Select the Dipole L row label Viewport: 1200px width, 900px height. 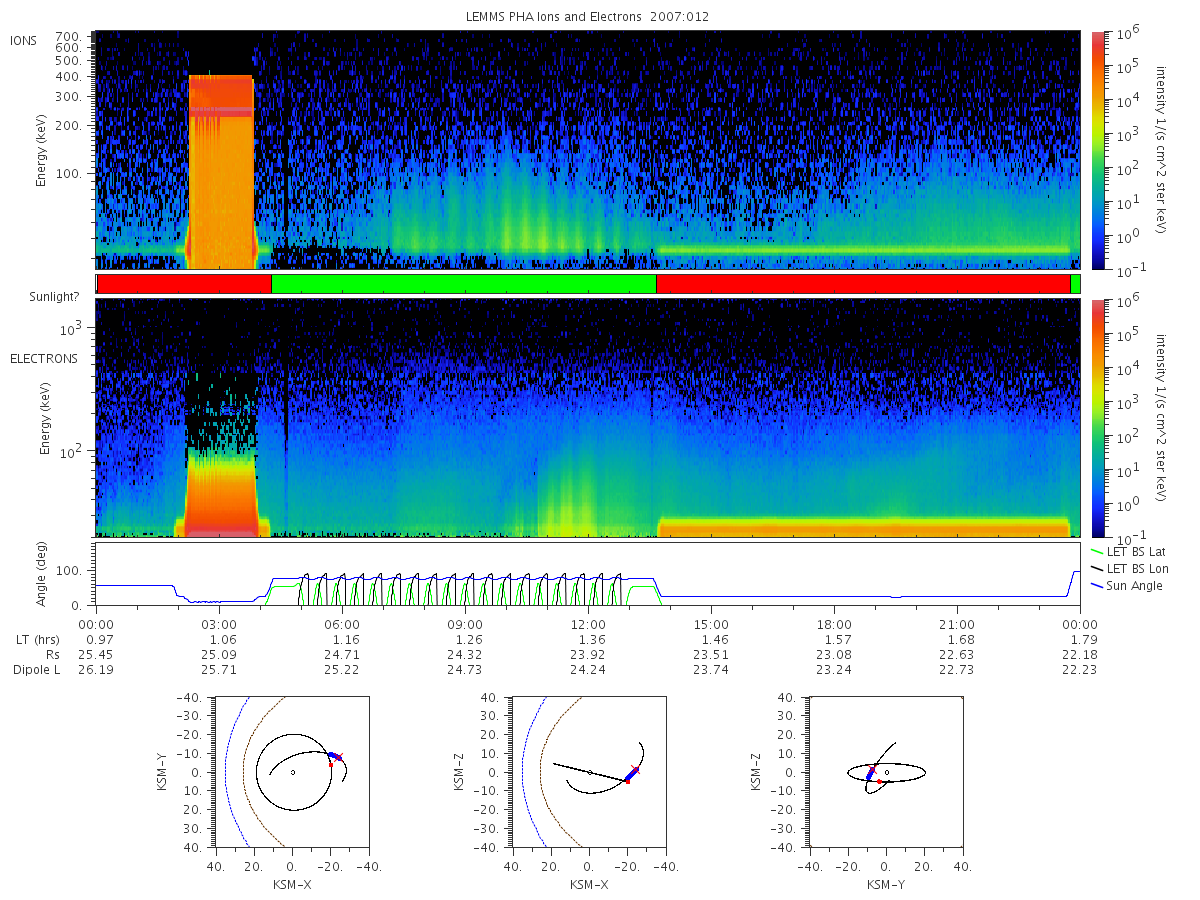(x=36, y=669)
